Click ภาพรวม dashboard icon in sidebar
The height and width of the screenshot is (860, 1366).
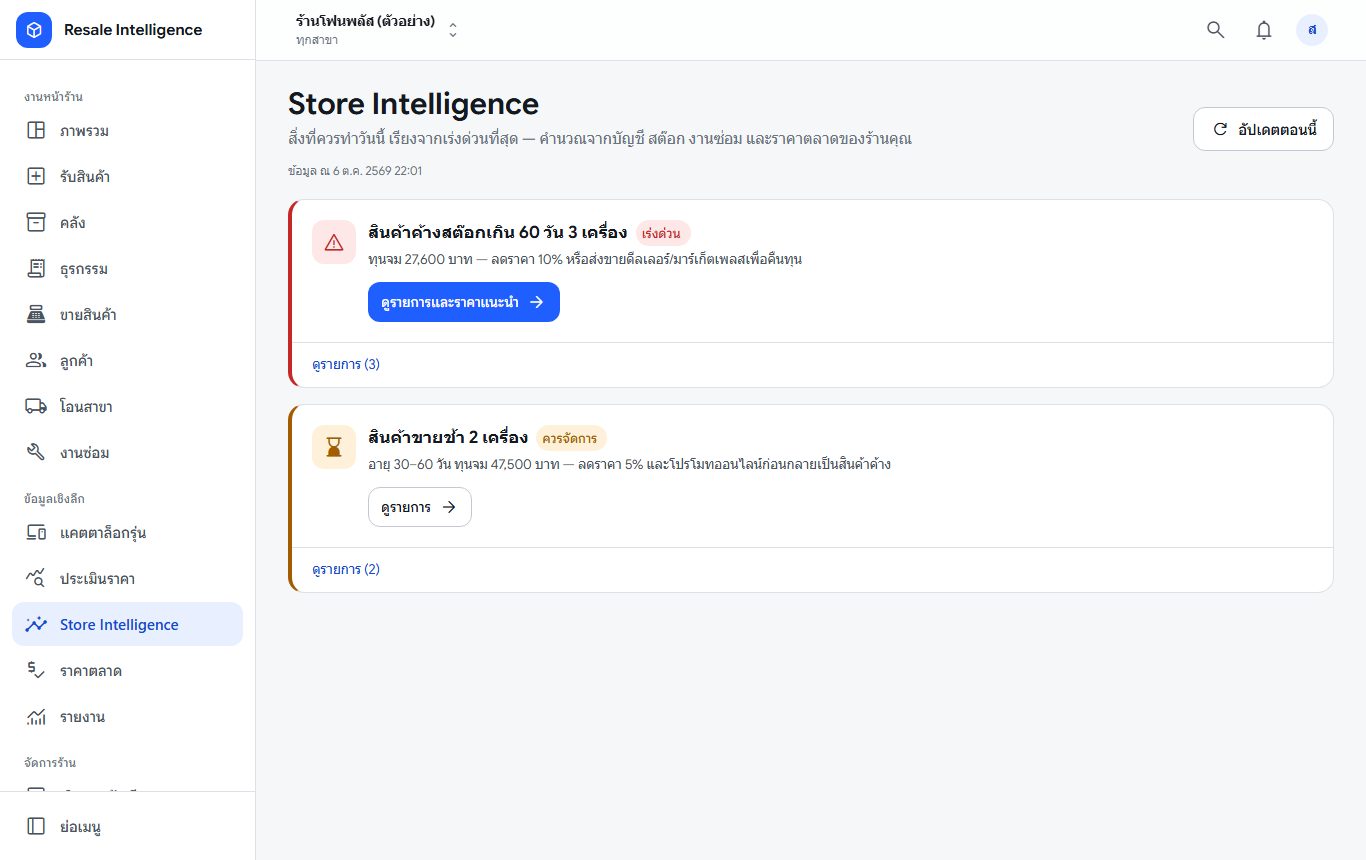pos(36,131)
